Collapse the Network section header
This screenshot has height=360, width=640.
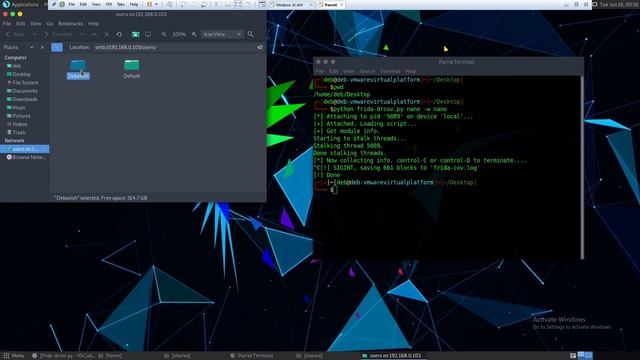click(x=14, y=140)
